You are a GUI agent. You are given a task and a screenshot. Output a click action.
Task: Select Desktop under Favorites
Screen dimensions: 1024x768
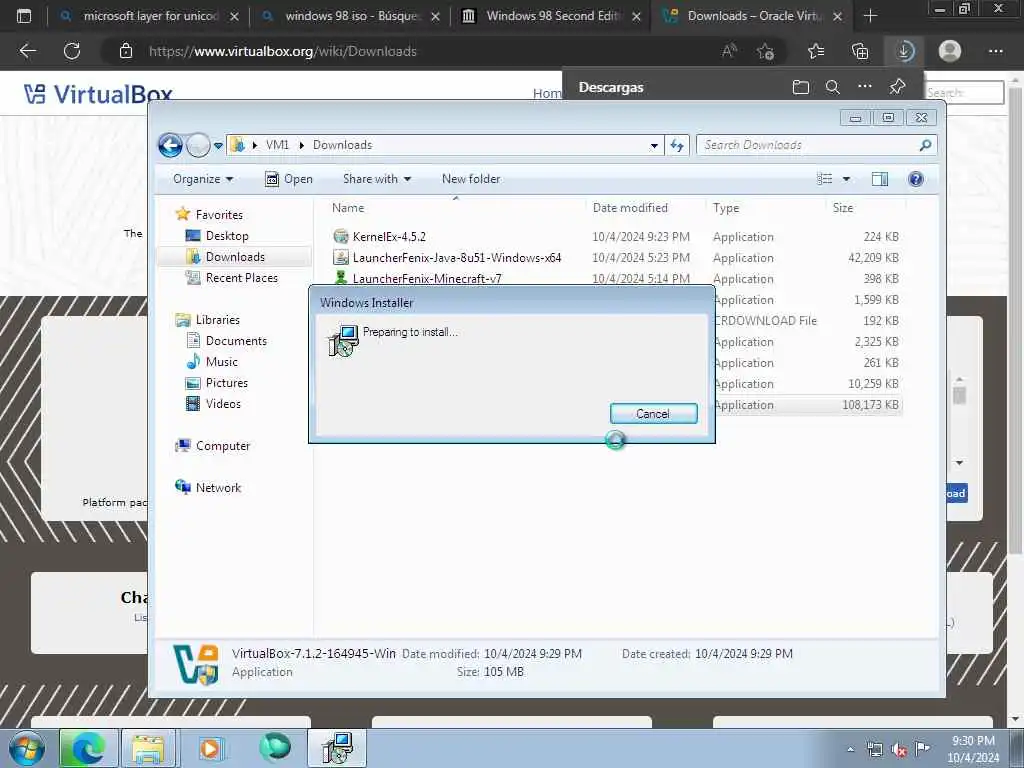(x=227, y=236)
